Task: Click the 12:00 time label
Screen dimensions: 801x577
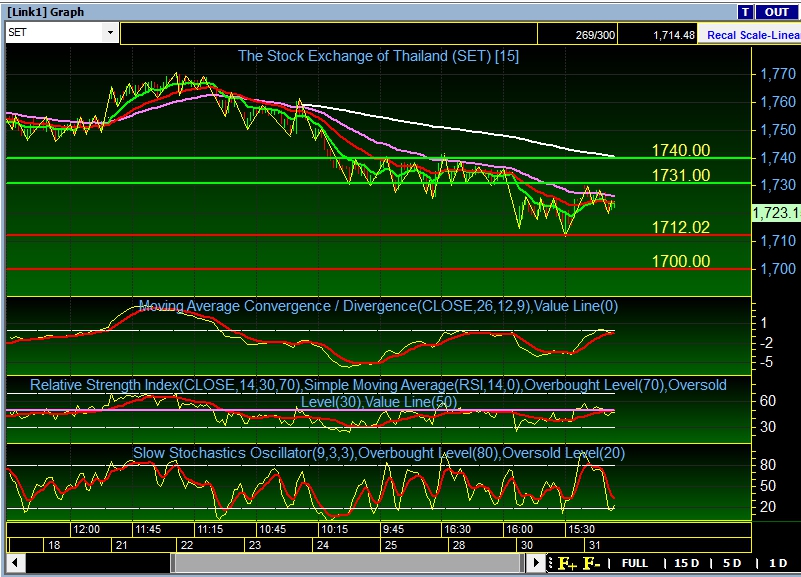Action: point(86,530)
